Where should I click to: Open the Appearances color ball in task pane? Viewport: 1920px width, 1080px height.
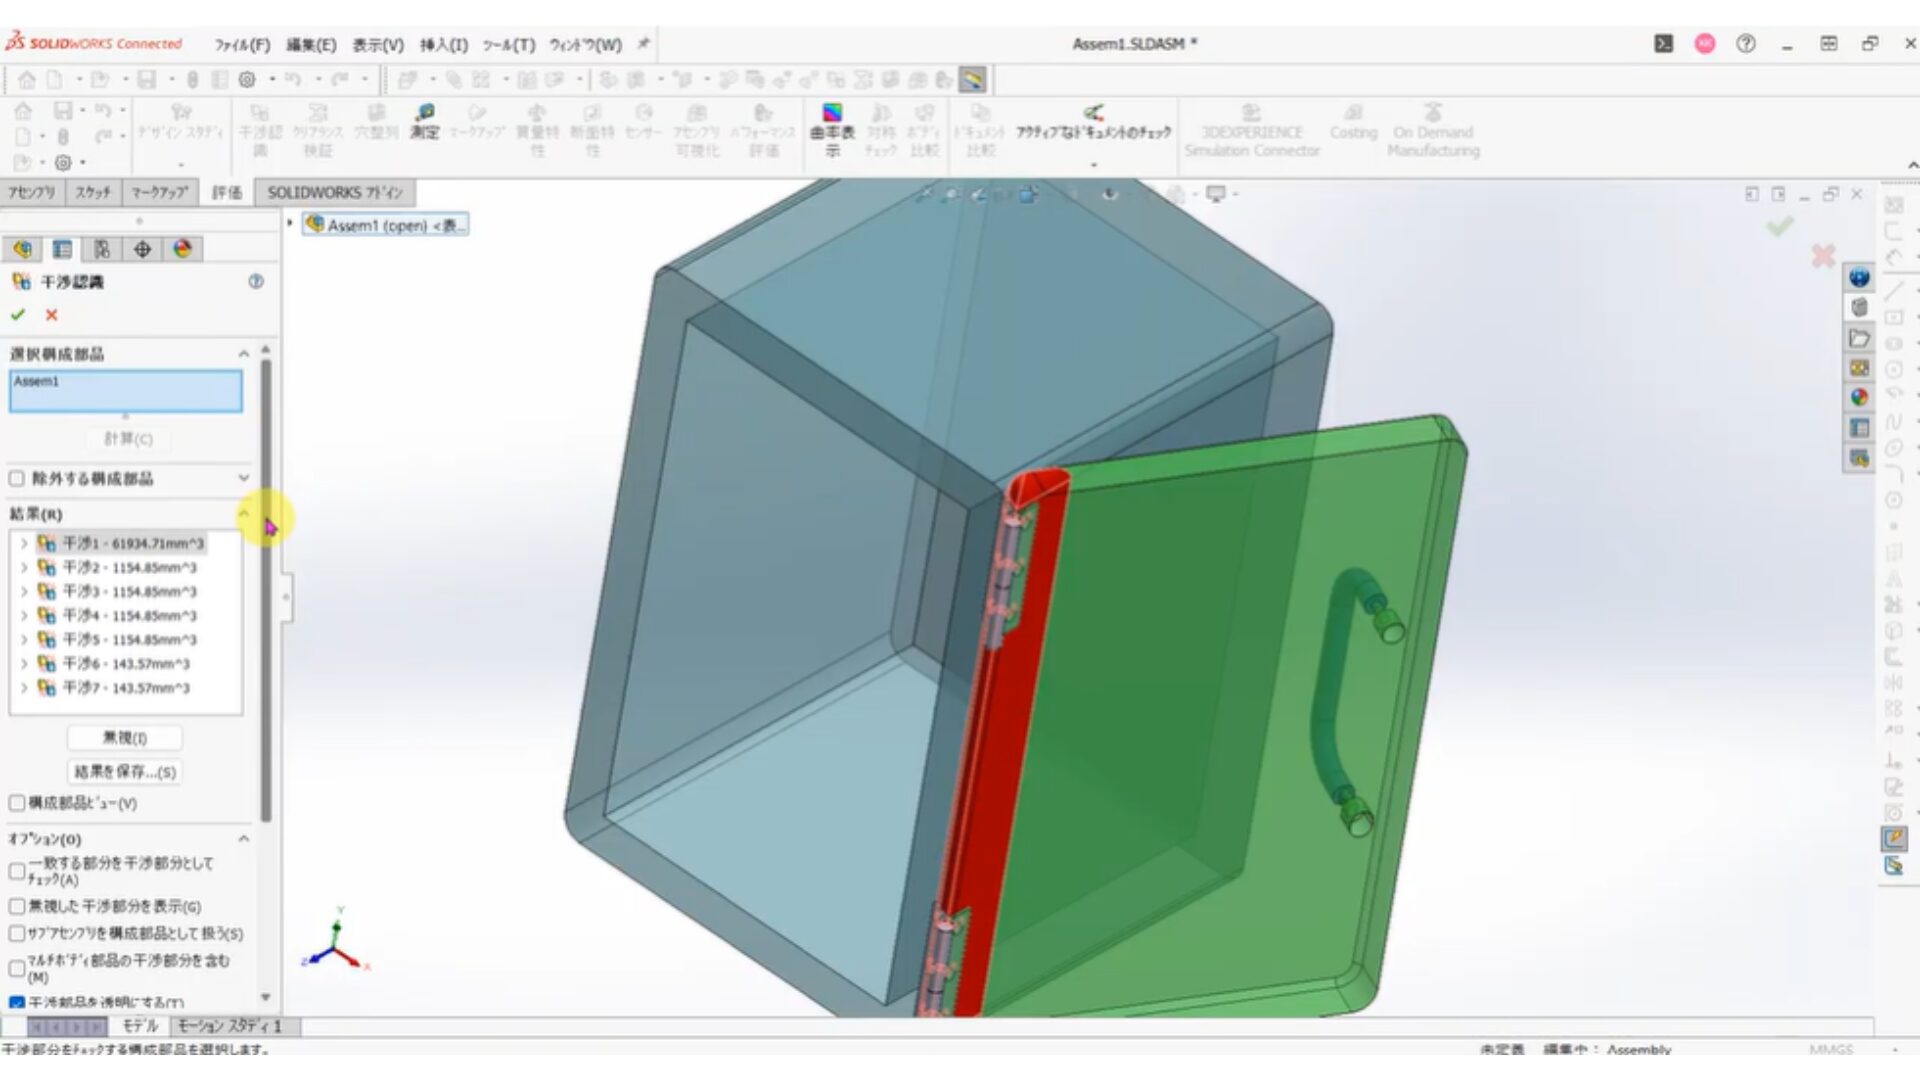[x=1859, y=397]
